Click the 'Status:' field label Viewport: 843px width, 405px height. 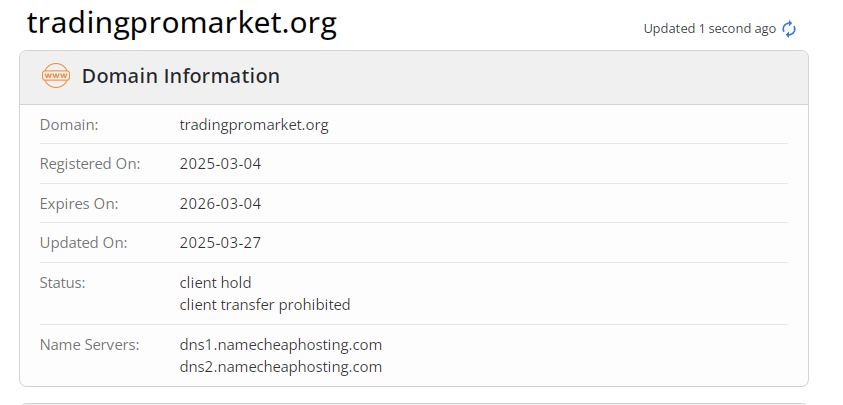pos(63,282)
